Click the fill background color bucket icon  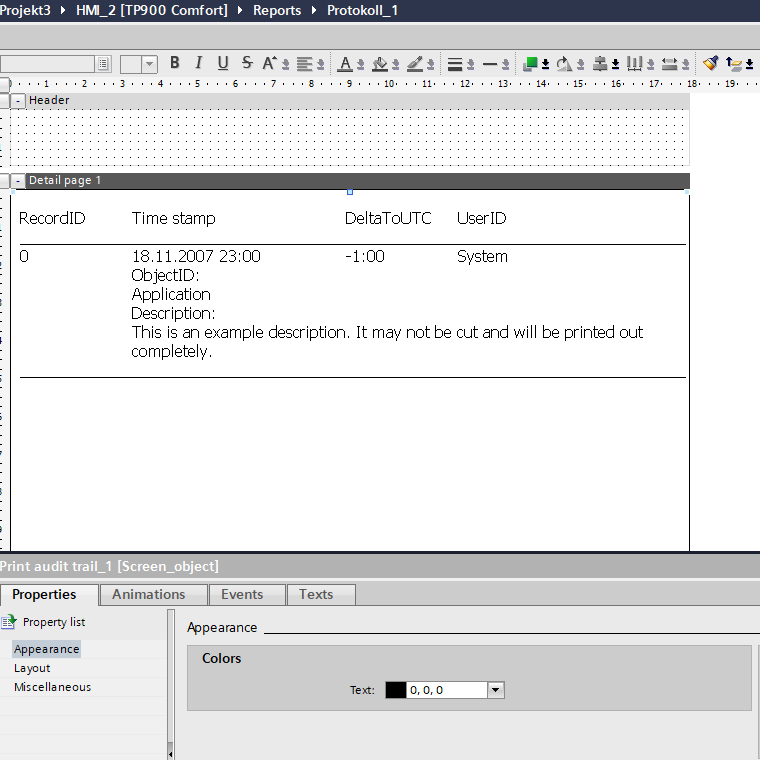(380, 63)
